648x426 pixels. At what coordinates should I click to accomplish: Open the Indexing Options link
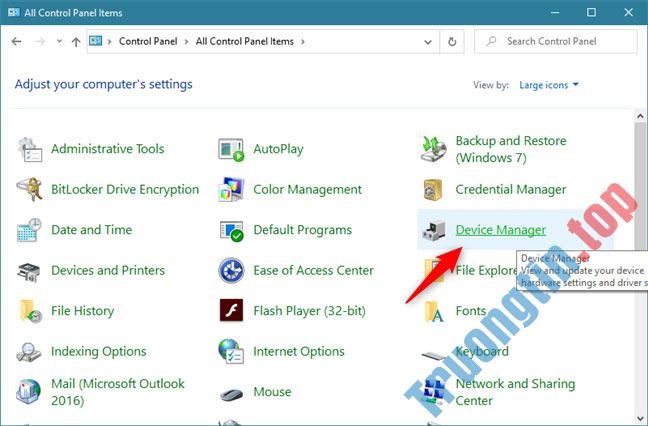(98, 351)
